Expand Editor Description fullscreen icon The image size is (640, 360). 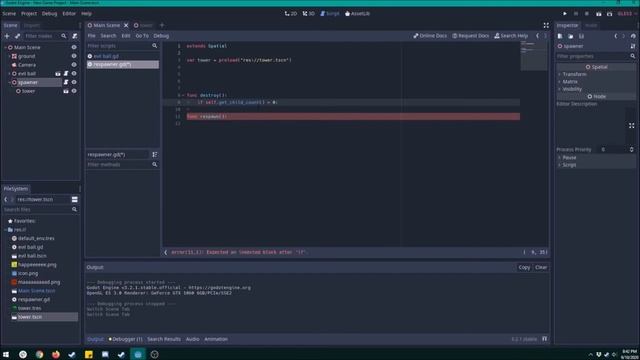(x=631, y=126)
